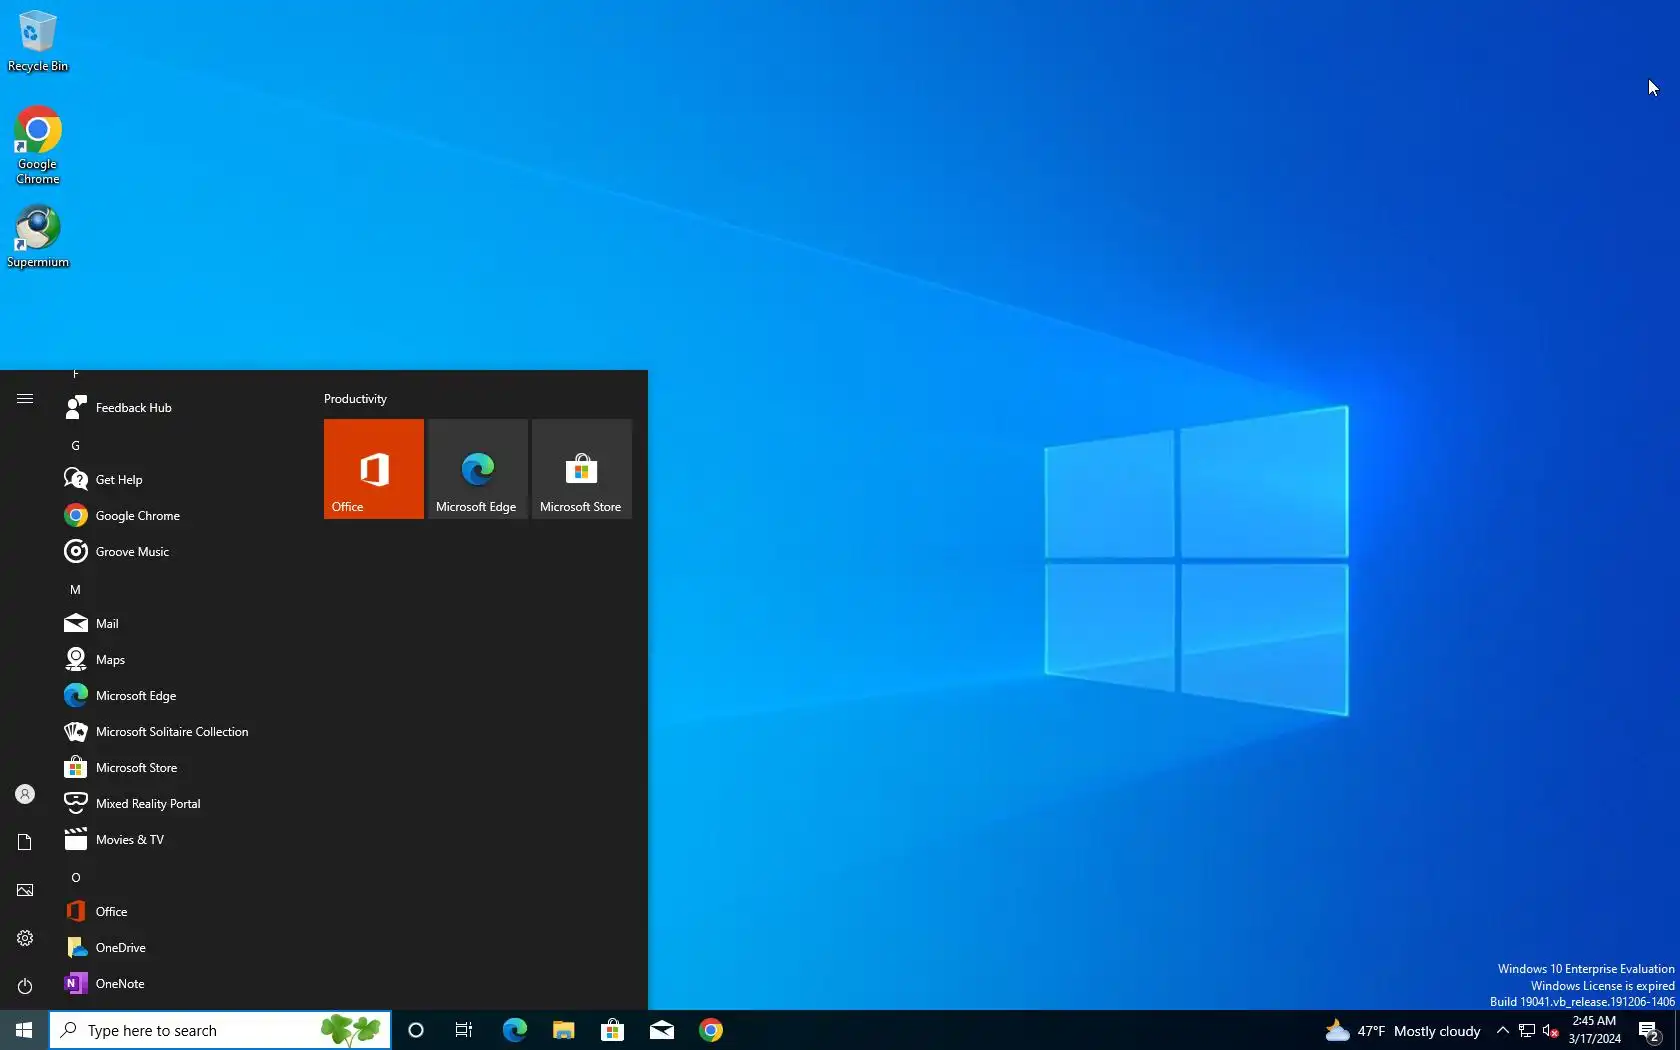Open the clock showing 2:45 AM
Viewport: 1680px width, 1050px height.
tap(1594, 1030)
